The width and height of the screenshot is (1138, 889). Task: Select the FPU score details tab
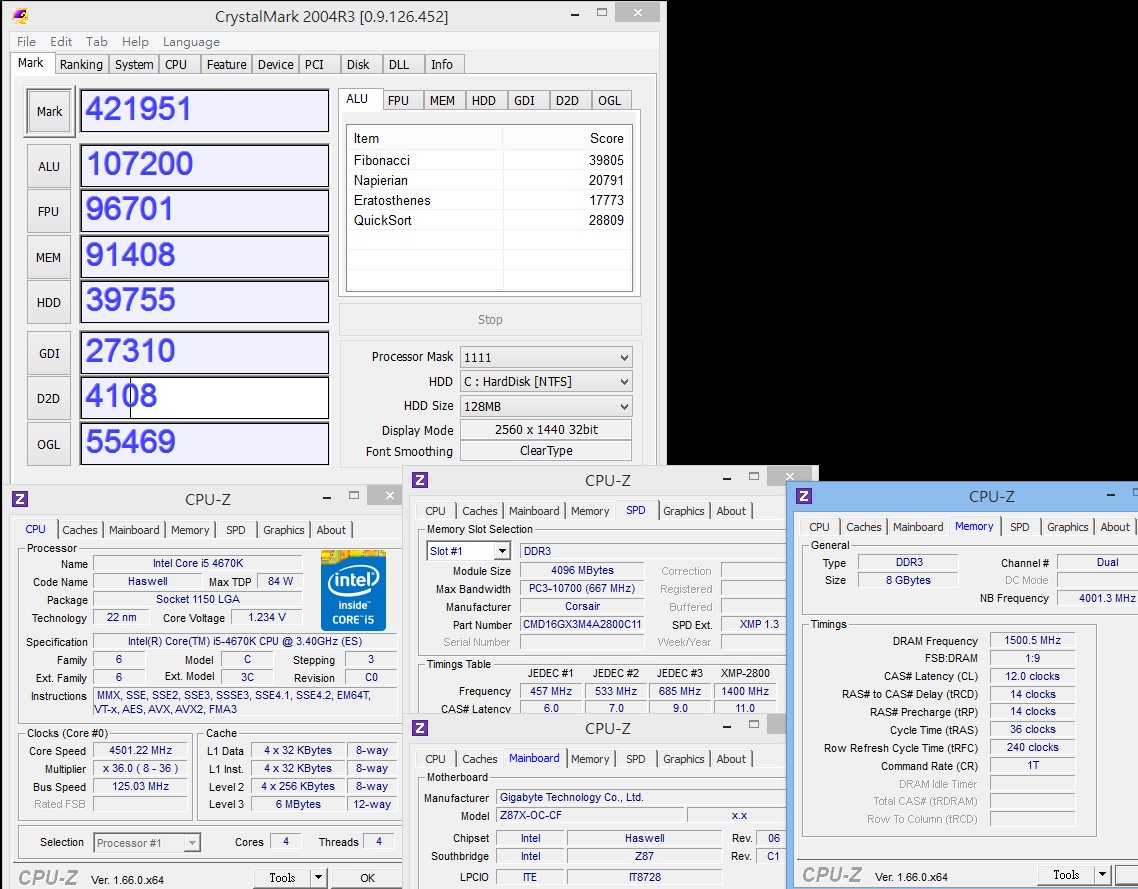tap(398, 100)
